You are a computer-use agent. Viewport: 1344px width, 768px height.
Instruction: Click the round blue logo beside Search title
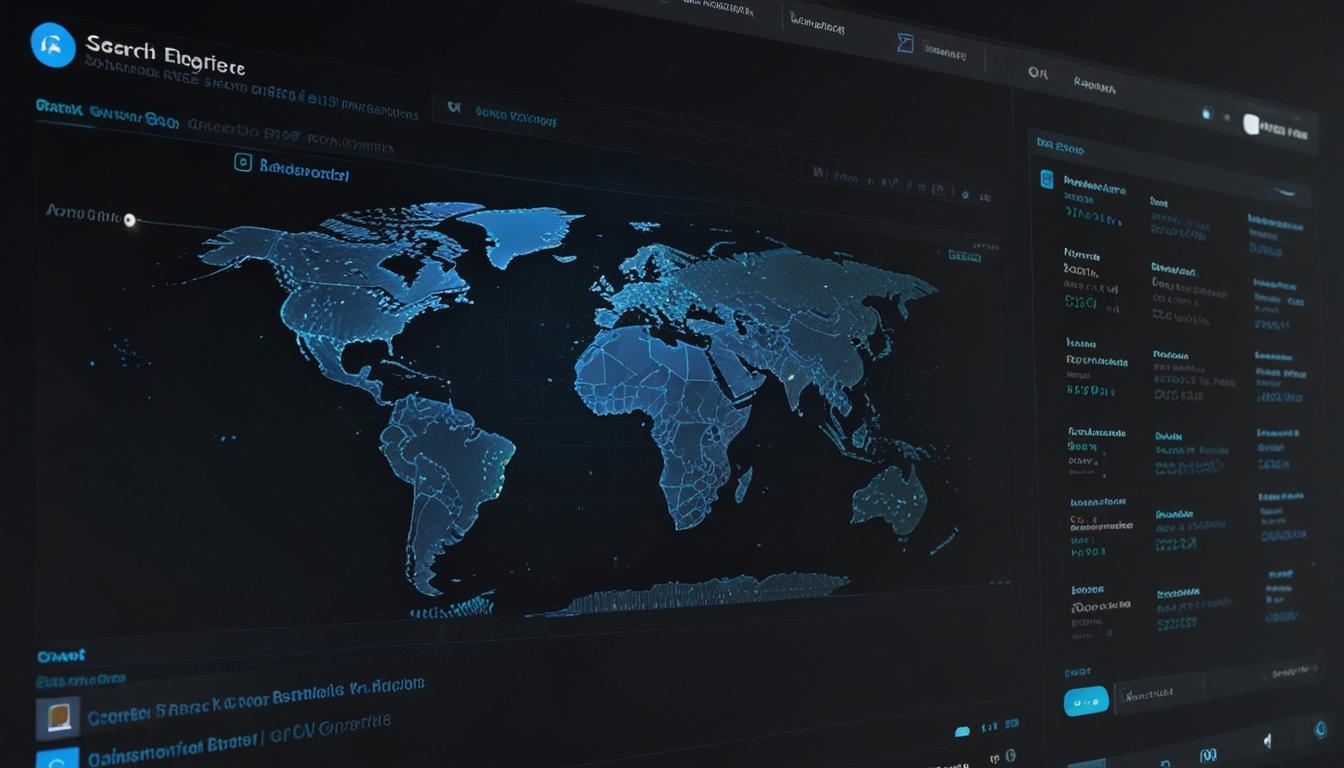(53, 45)
